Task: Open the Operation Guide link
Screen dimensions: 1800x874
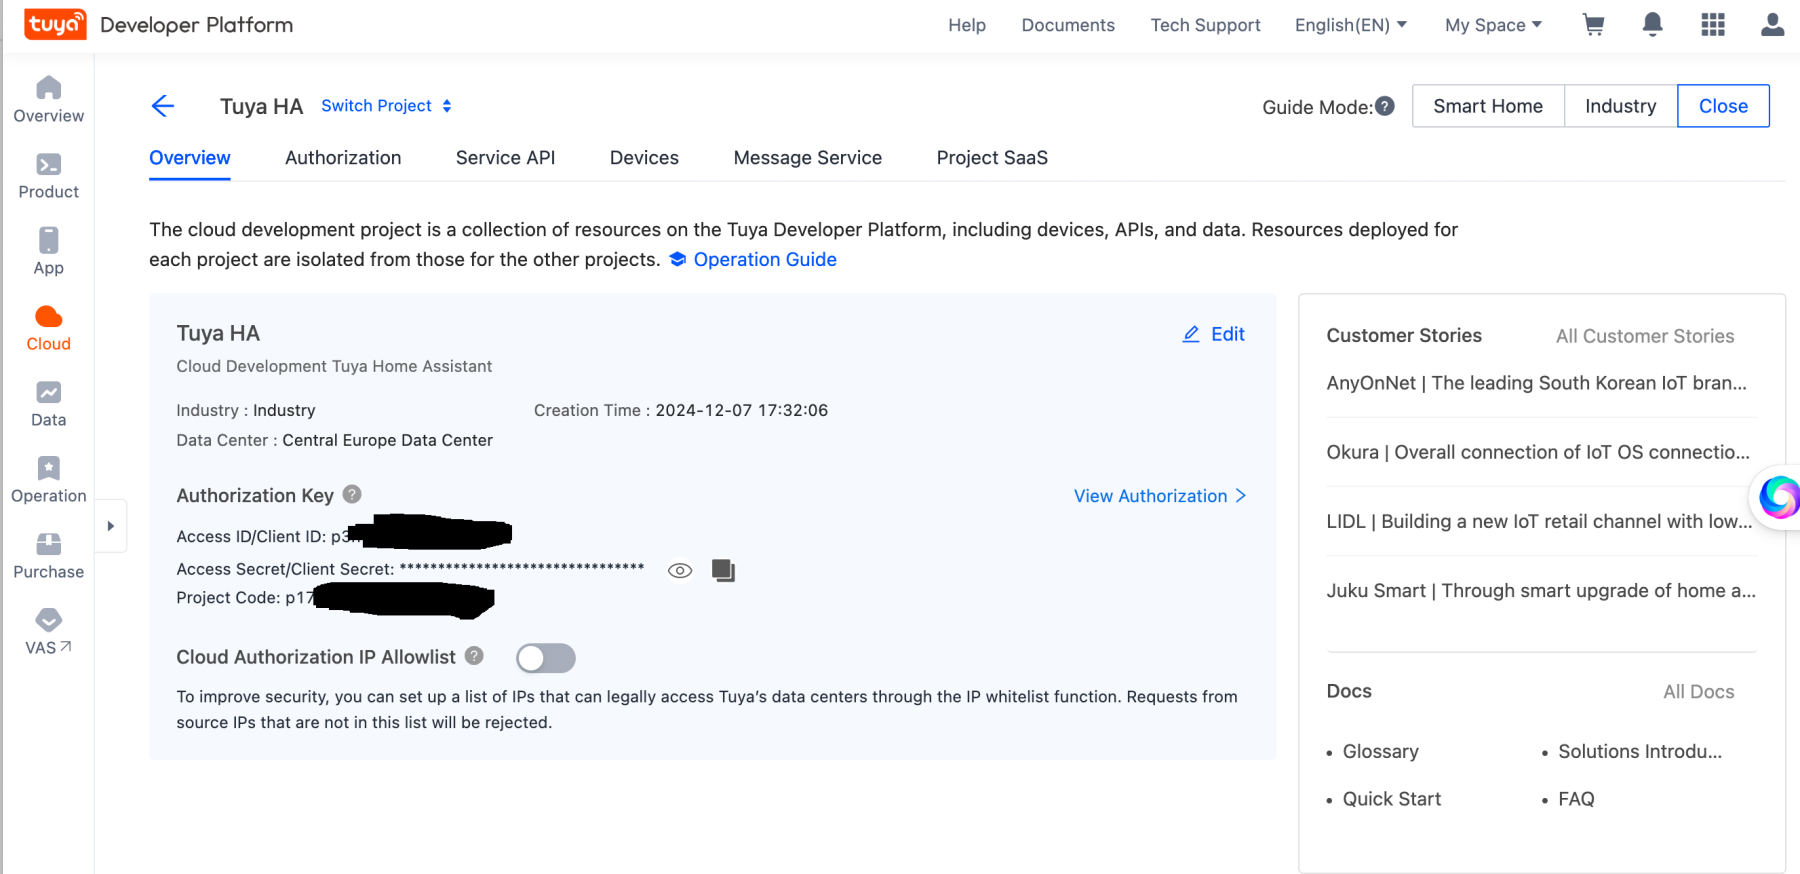Action: (753, 260)
